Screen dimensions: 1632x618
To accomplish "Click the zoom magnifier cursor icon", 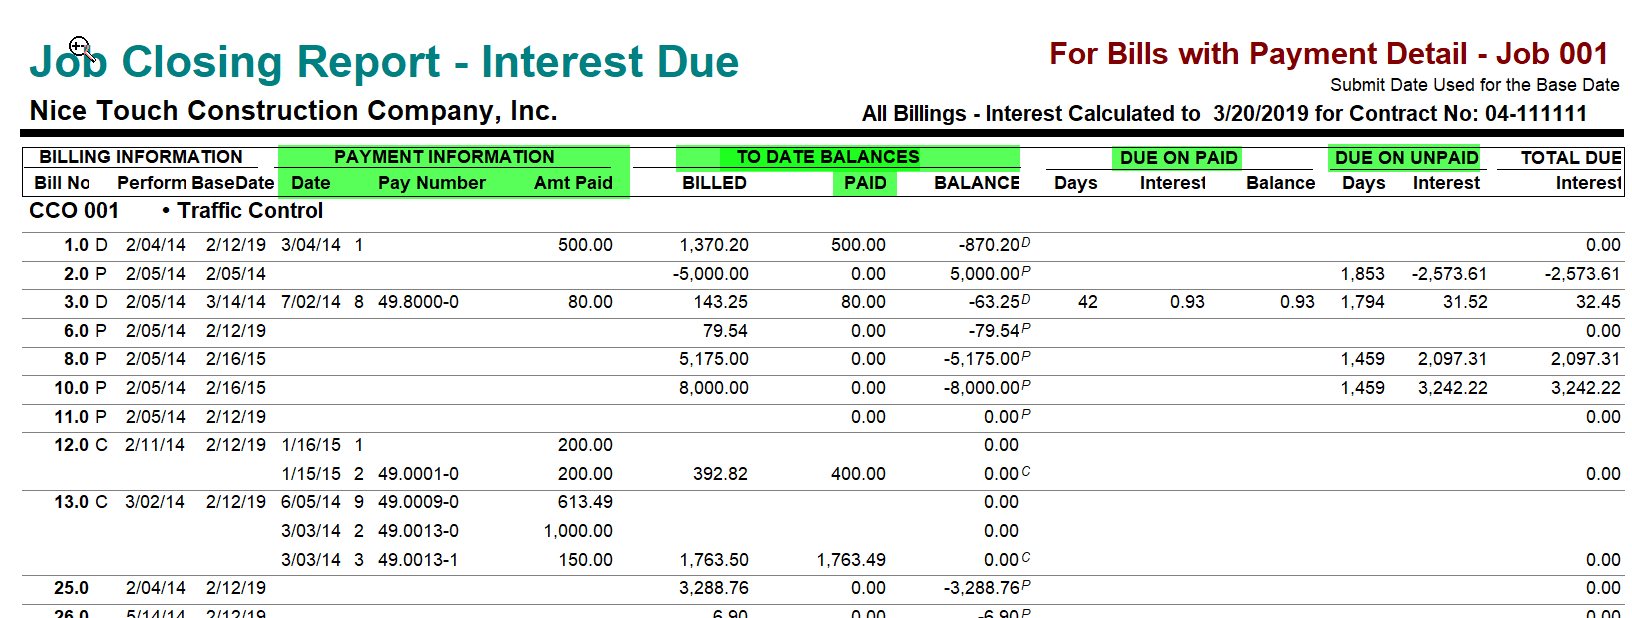I will [x=81, y=48].
